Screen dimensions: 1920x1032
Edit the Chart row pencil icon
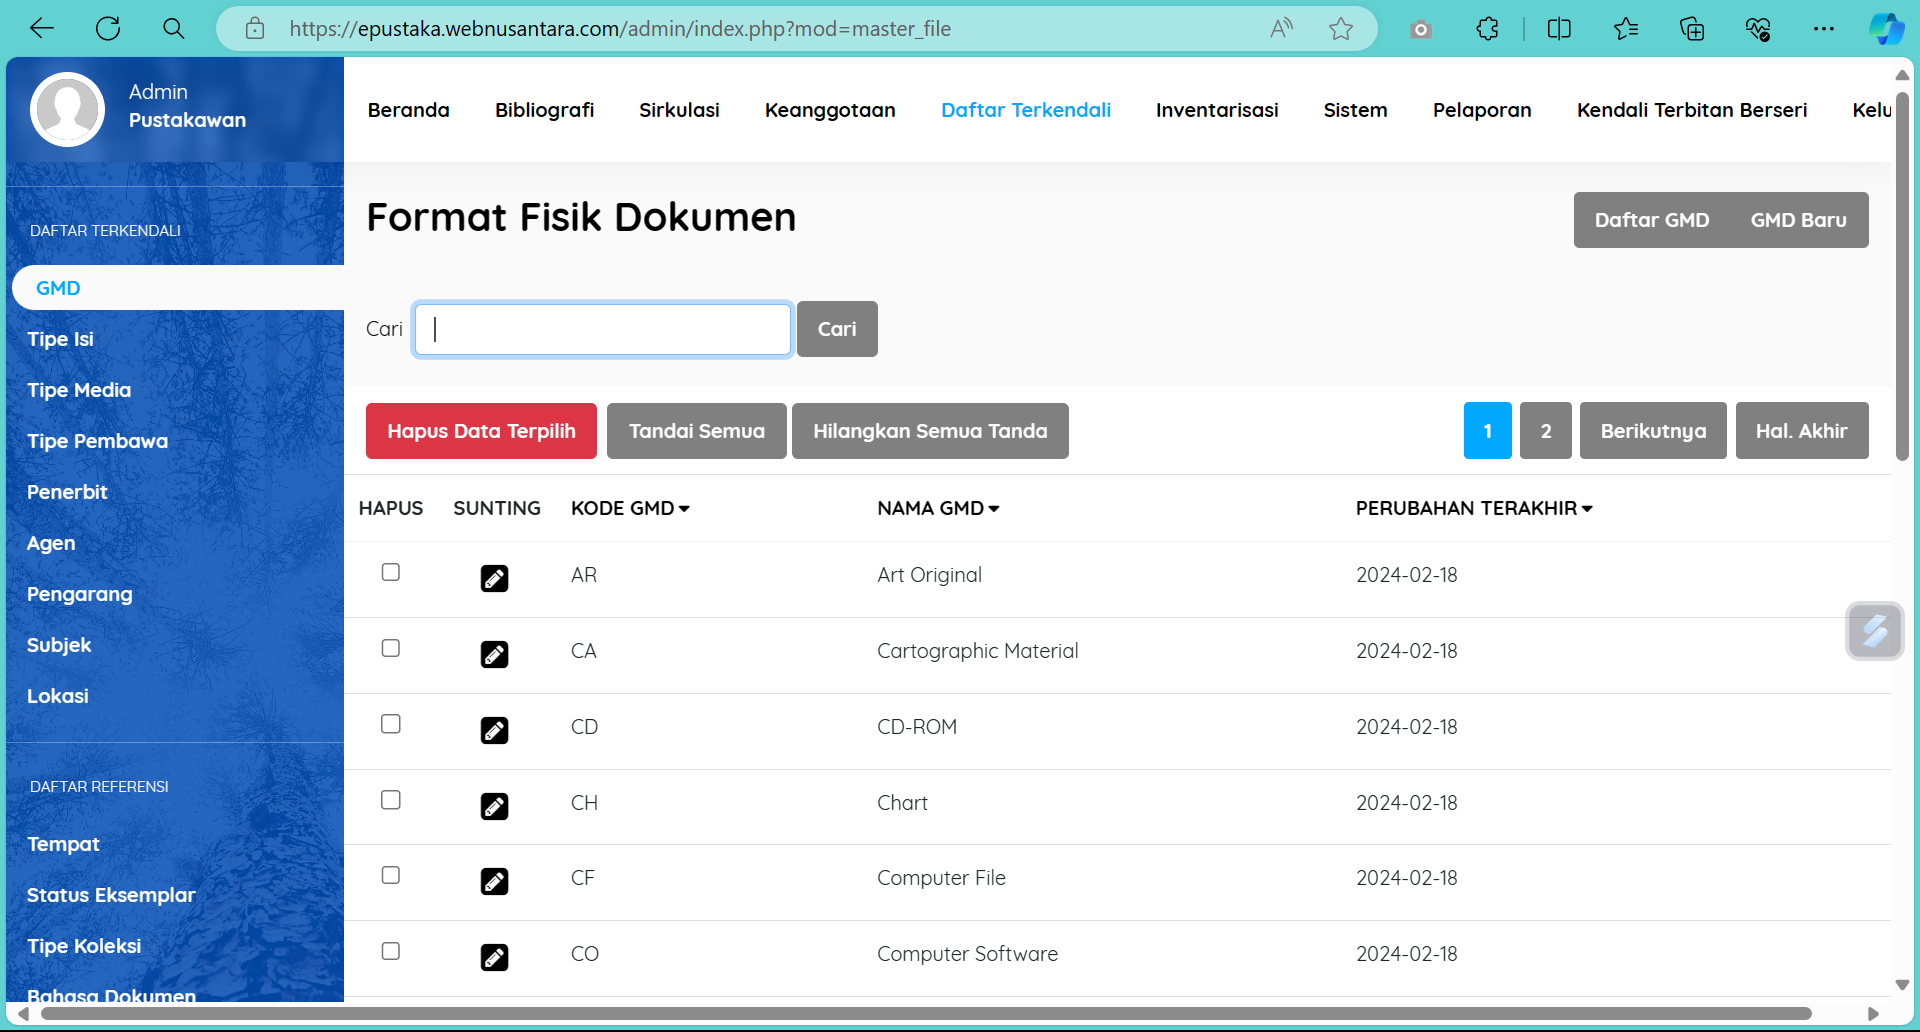494,806
